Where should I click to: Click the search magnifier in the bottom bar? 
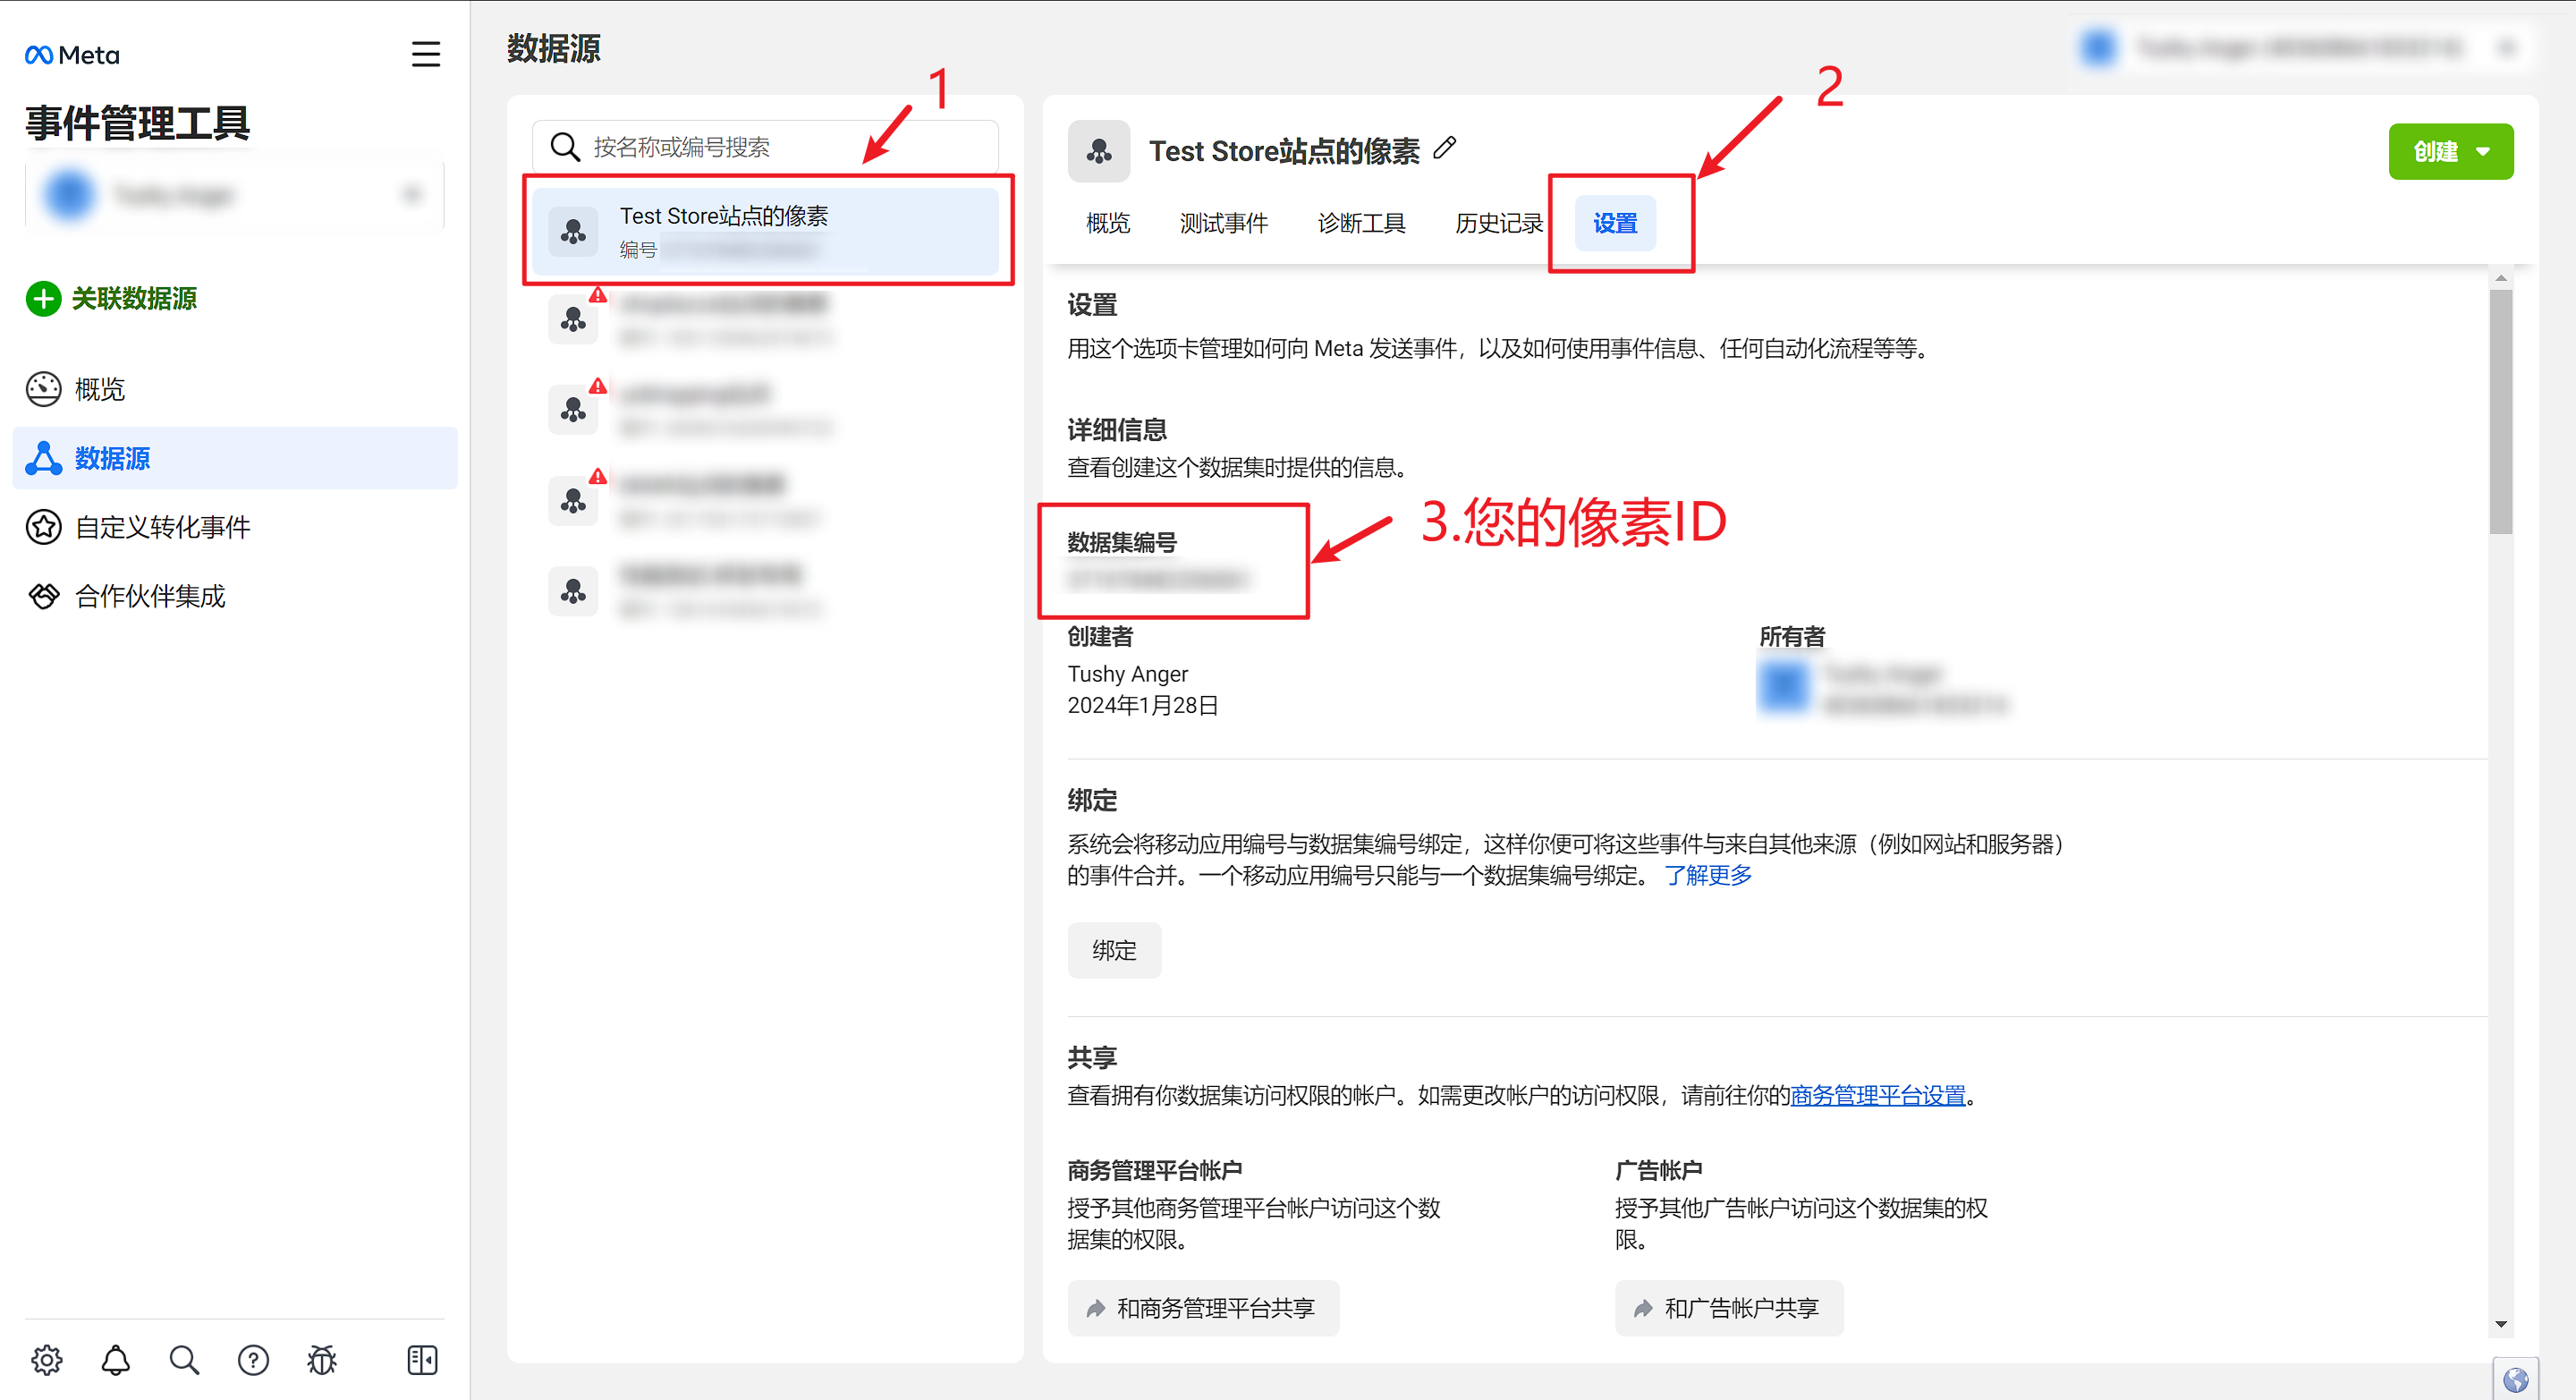[184, 1360]
